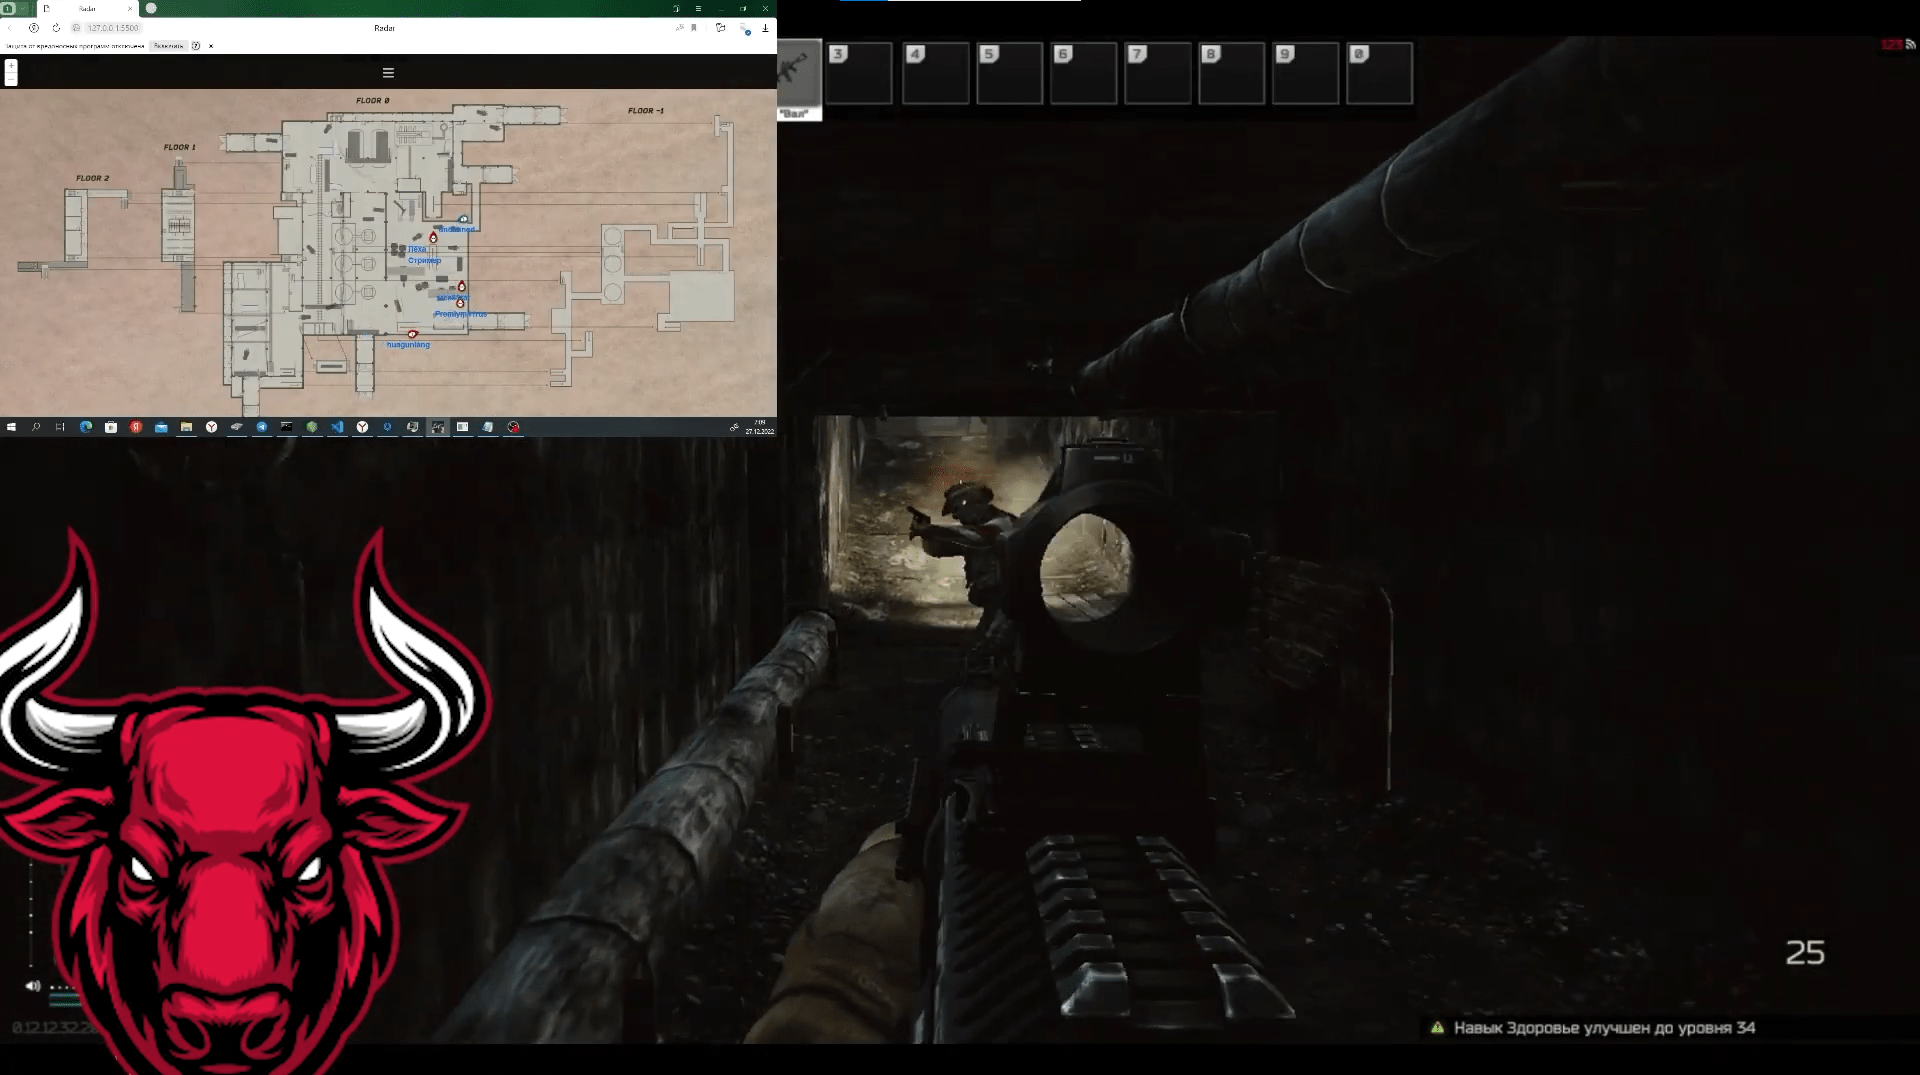Select hotbar slot 6
The image size is (1920, 1075).
1083,73
